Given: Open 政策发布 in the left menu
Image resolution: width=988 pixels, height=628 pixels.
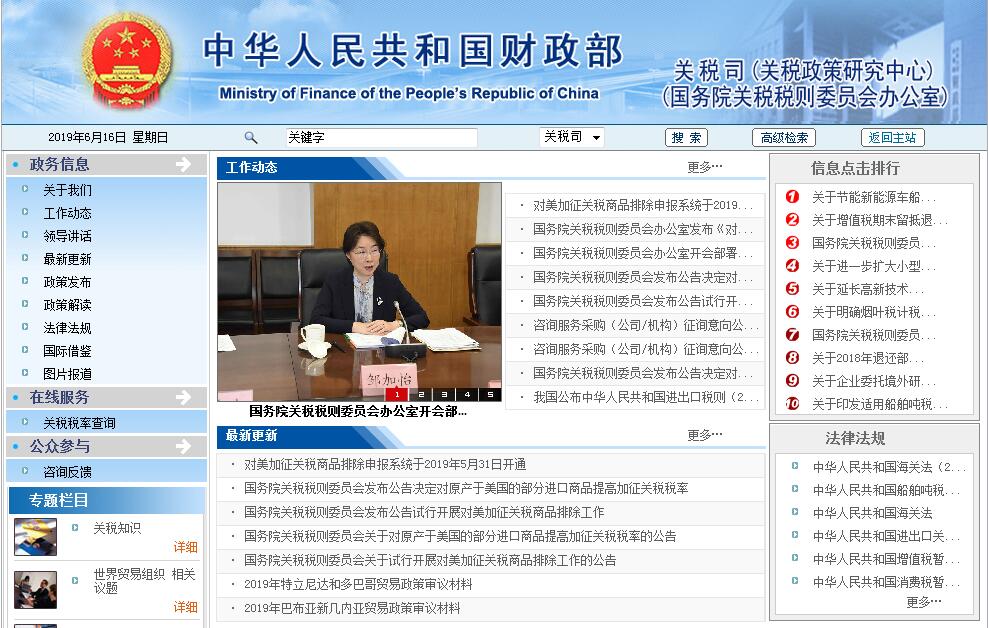Looking at the screenshot, I should (x=67, y=282).
